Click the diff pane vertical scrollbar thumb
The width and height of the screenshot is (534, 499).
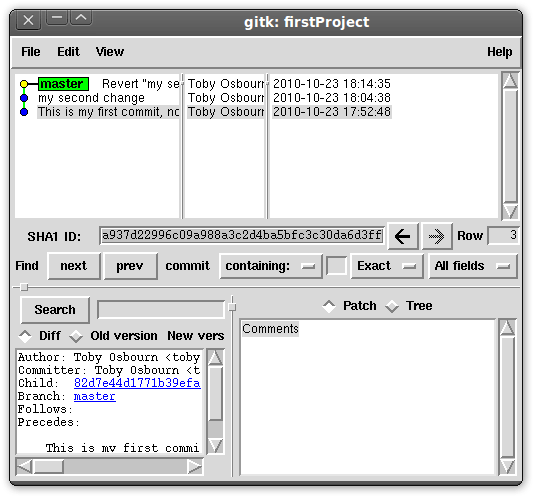216,393
